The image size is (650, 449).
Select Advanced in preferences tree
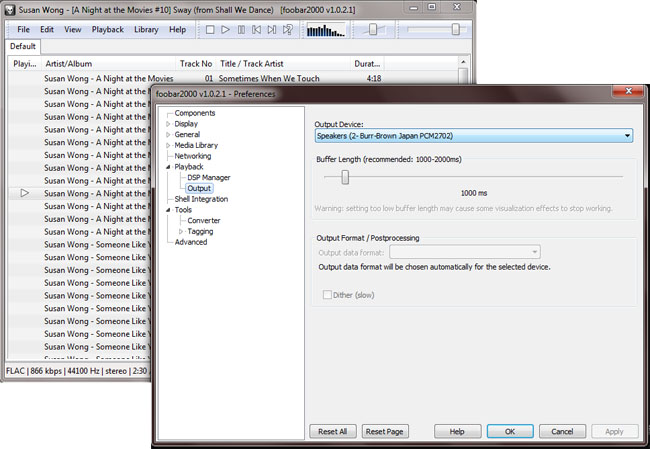[x=191, y=242]
